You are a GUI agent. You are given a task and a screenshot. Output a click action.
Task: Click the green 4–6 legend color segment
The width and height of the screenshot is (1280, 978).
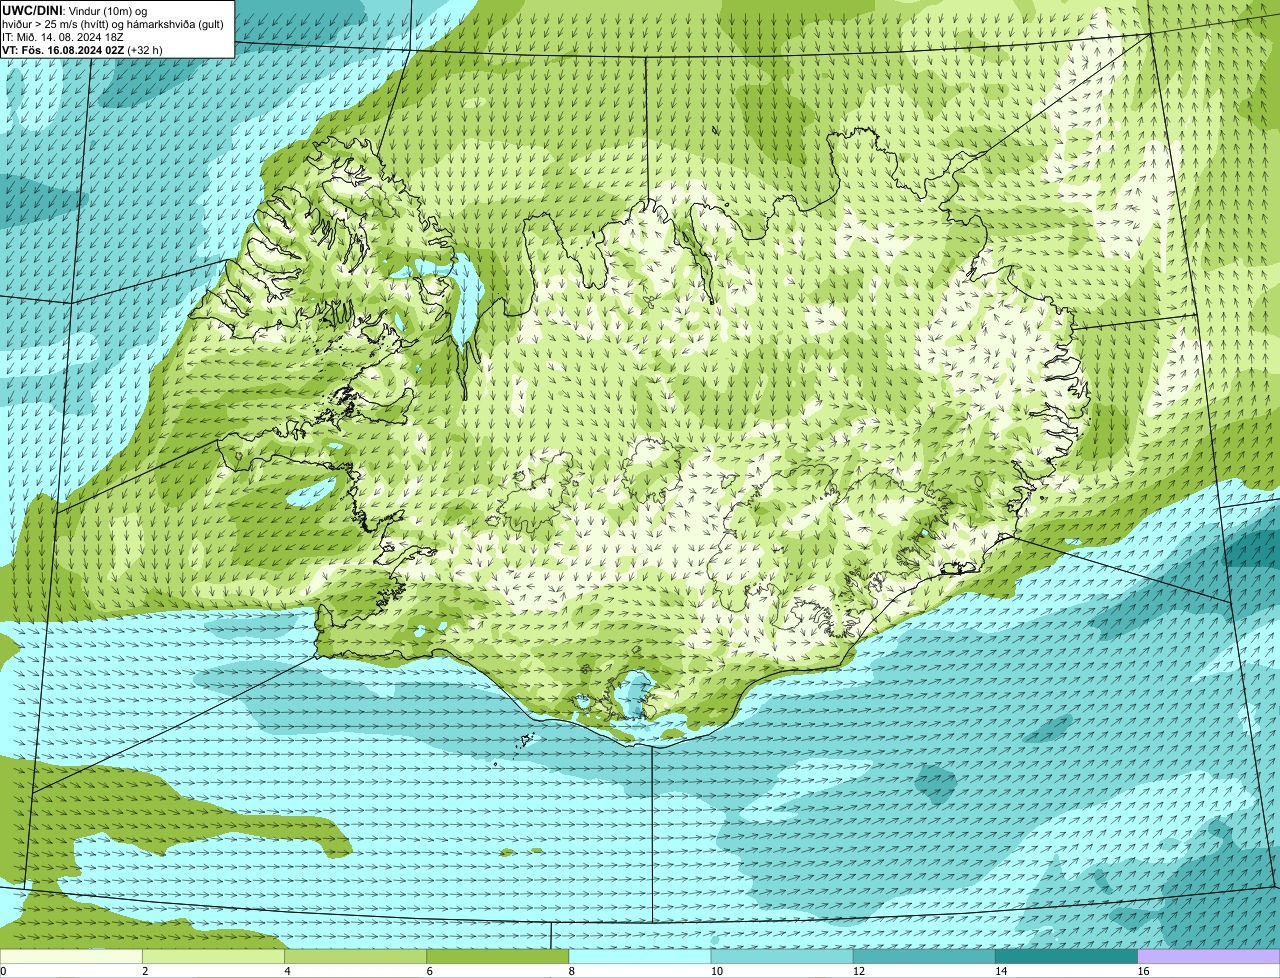pyautogui.click(x=356, y=956)
